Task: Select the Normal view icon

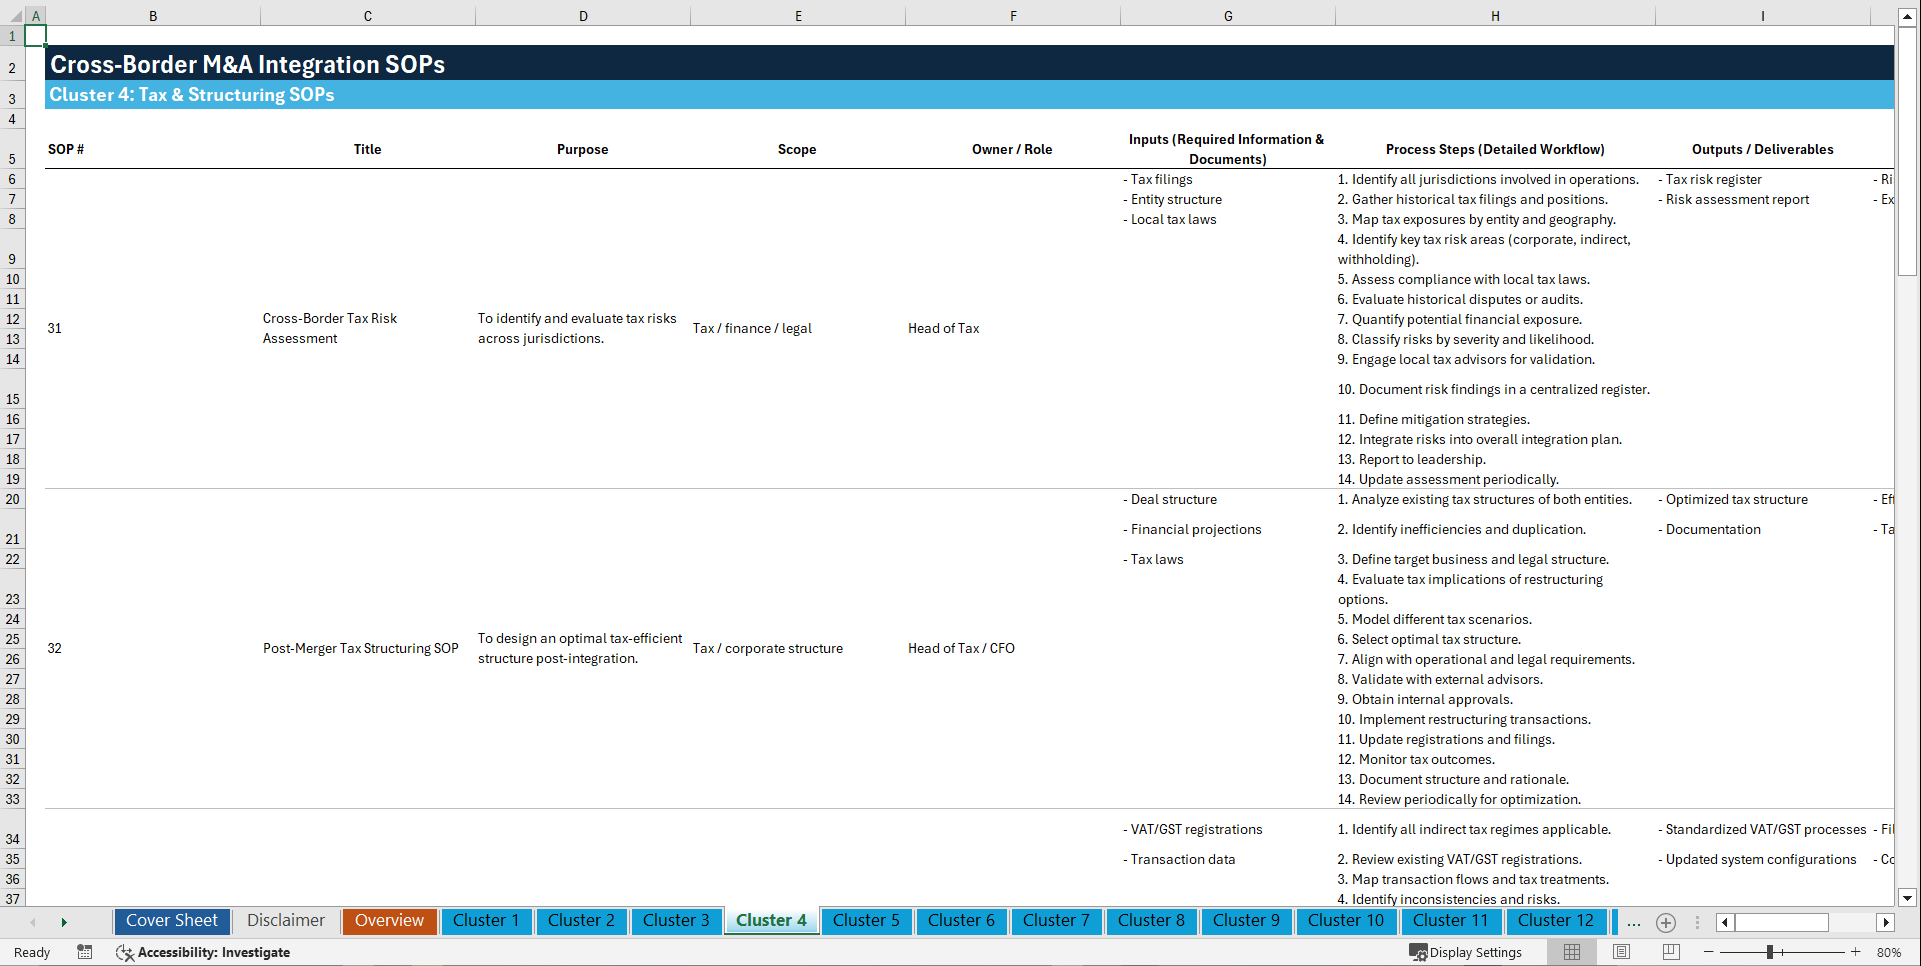Action: (x=1570, y=952)
